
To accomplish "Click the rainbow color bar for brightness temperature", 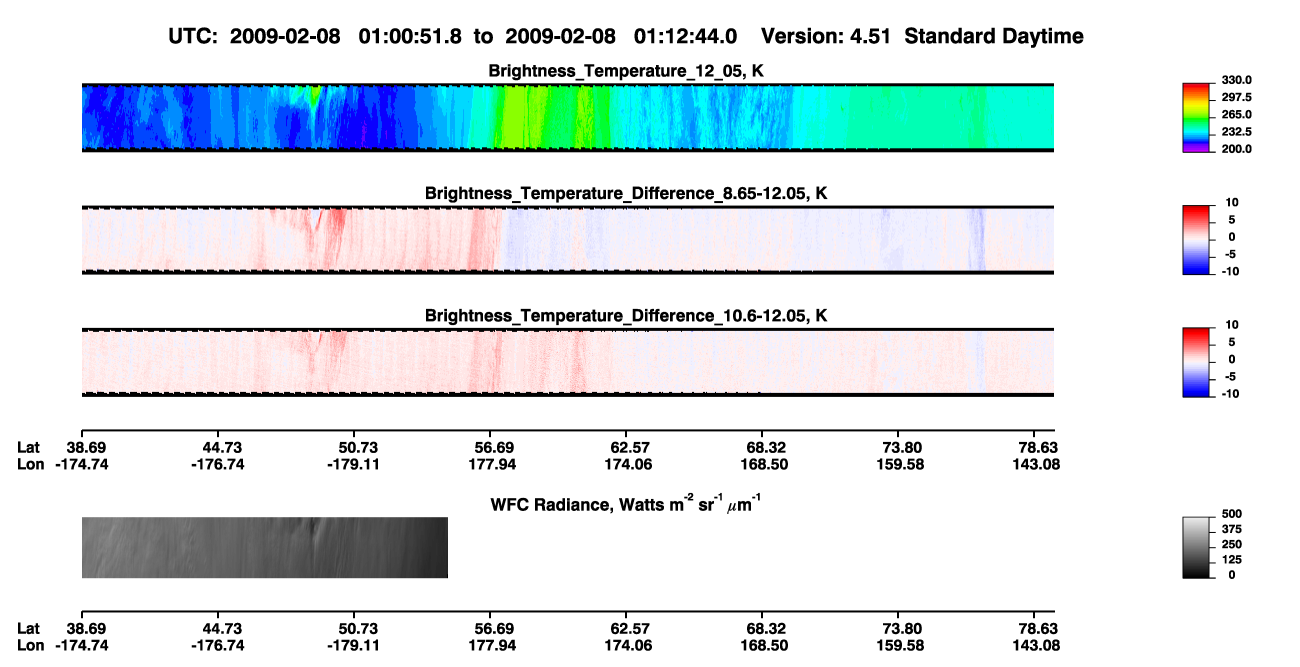I will pos(1196,118).
